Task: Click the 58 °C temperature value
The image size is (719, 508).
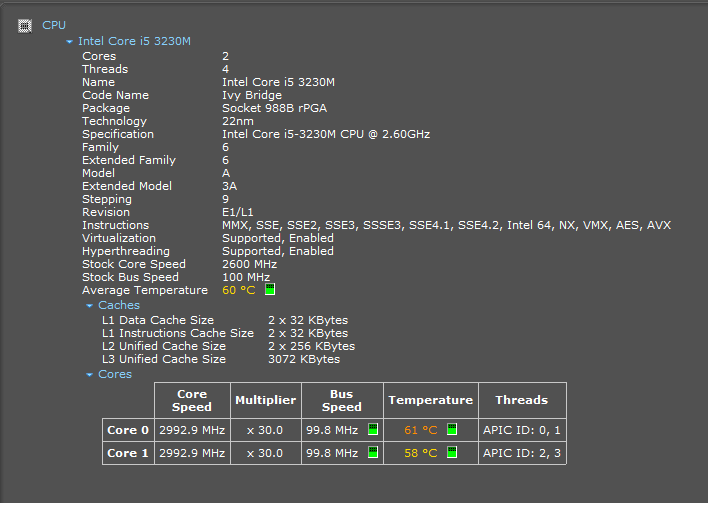Action: (x=420, y=453)
